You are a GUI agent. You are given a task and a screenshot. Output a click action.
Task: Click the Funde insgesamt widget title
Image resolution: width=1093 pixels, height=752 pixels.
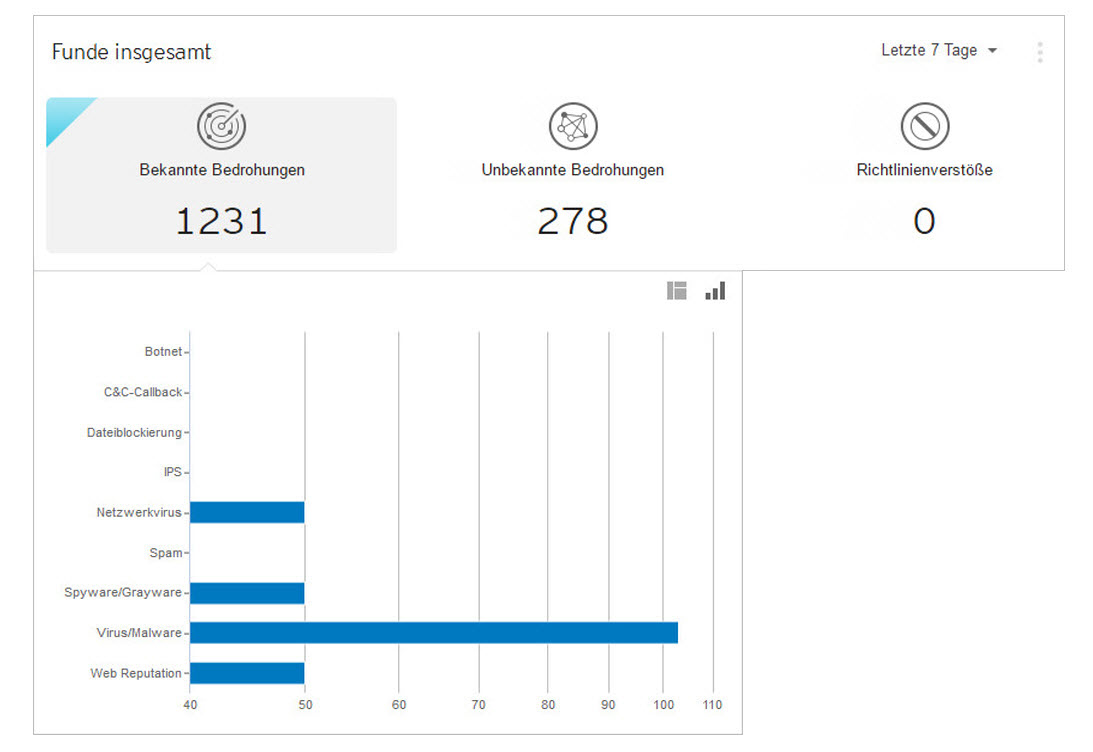[131, 52]
